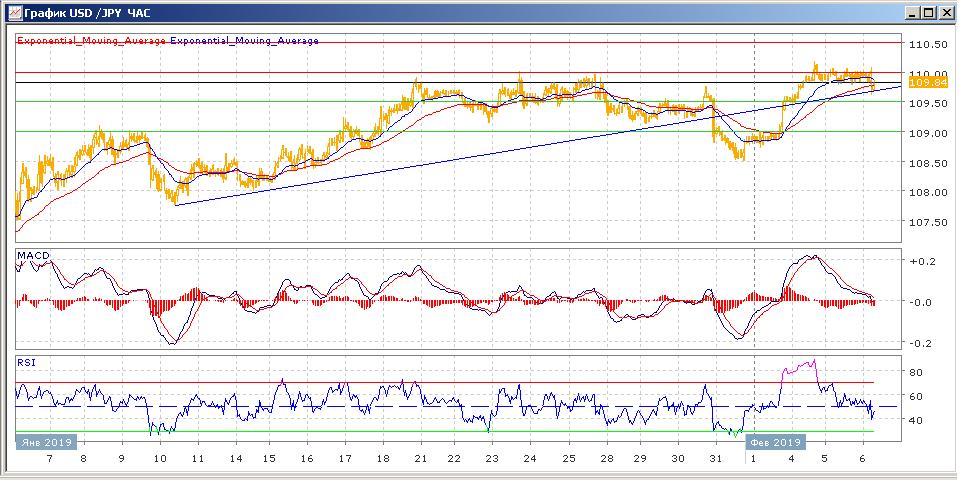Click date label 21 on time axis
This screenshot has height=480, width=959.
[420, 459]
